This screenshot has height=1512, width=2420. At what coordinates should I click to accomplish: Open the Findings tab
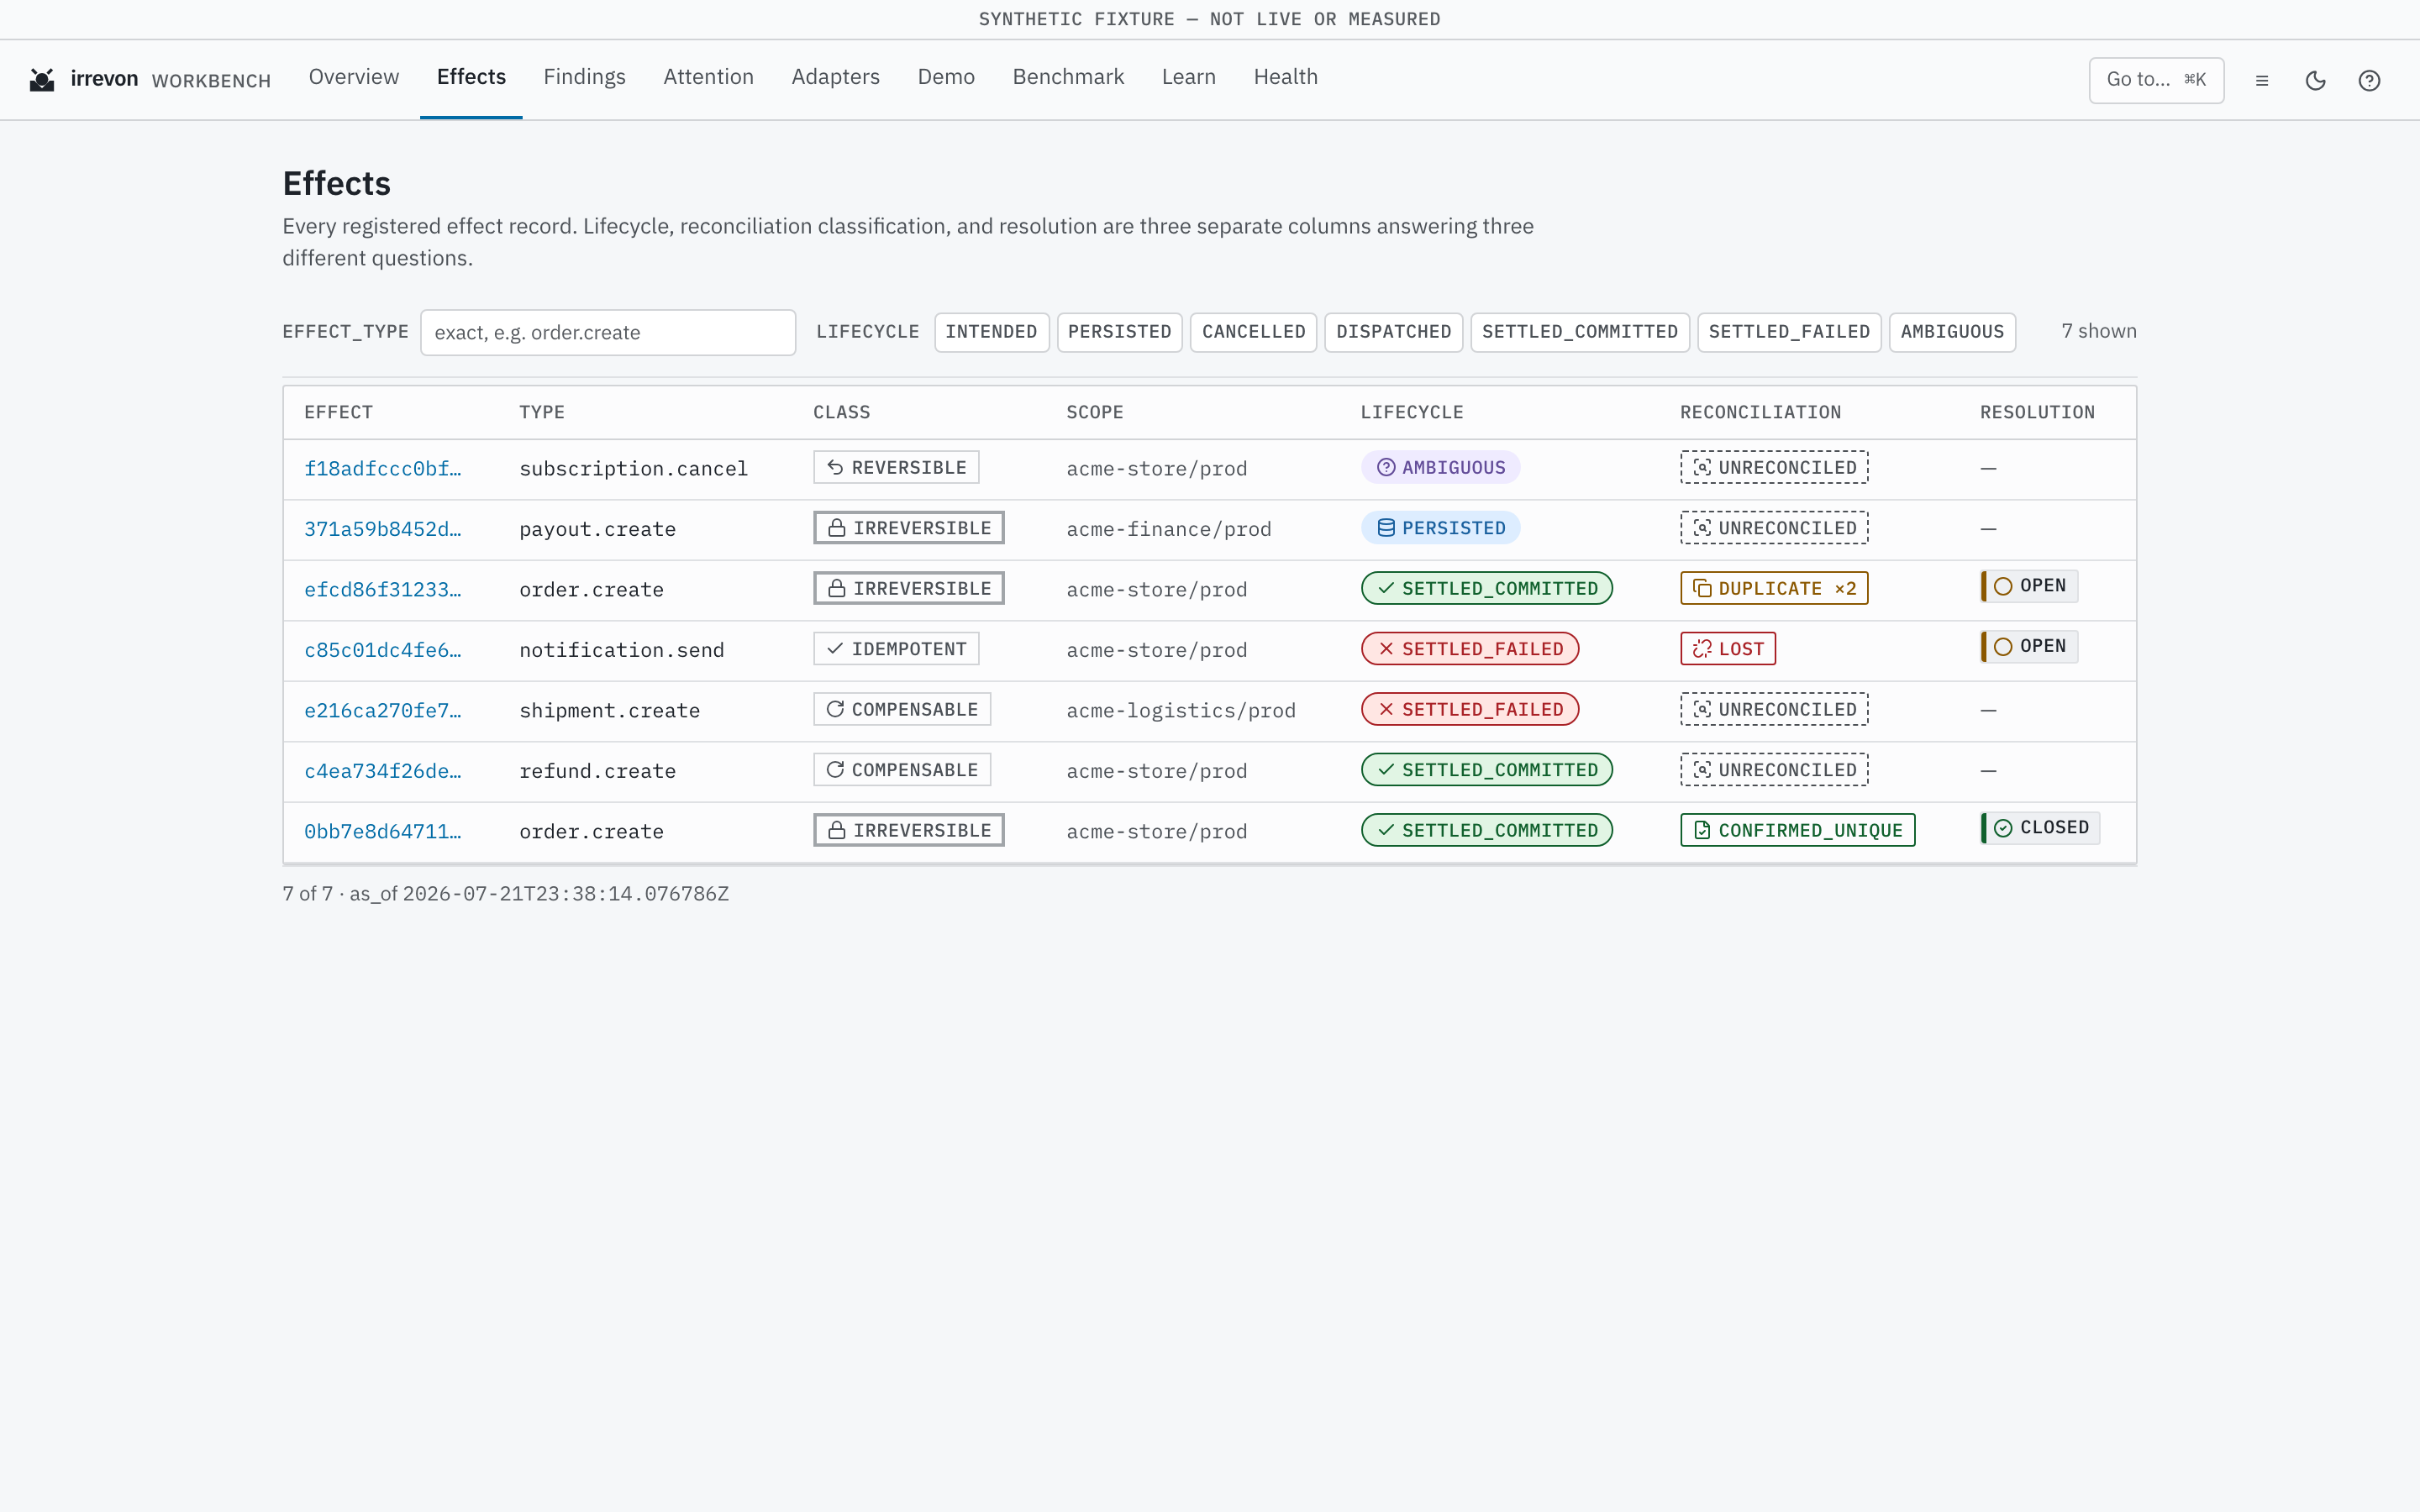click(585, 77)
